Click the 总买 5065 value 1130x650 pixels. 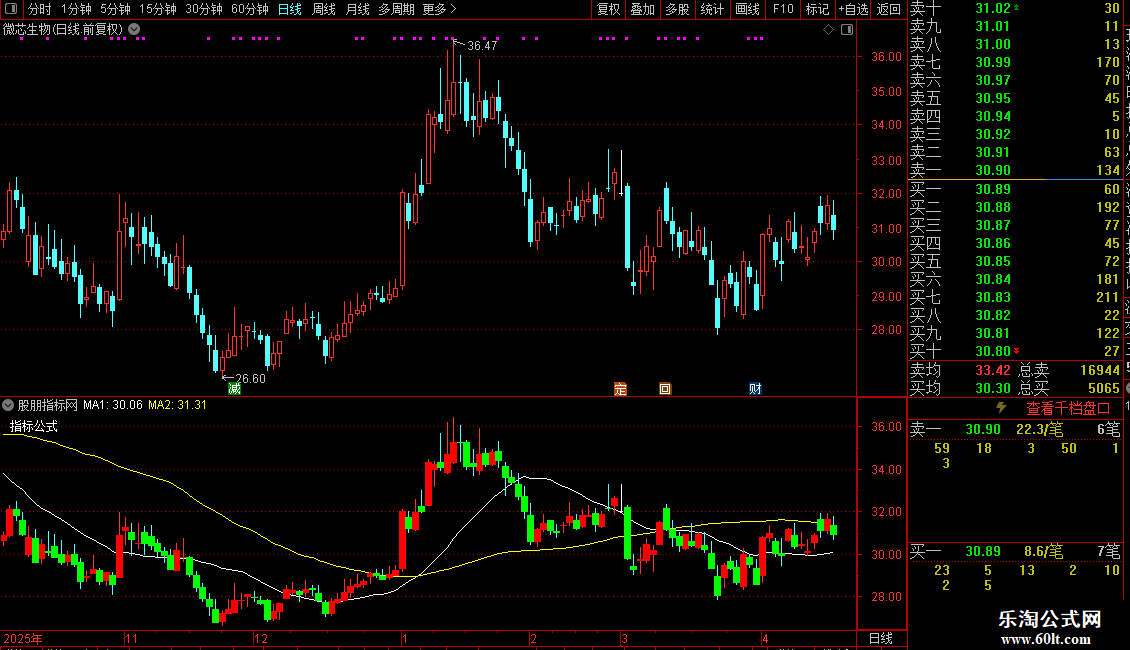(x=1104, y=388)
